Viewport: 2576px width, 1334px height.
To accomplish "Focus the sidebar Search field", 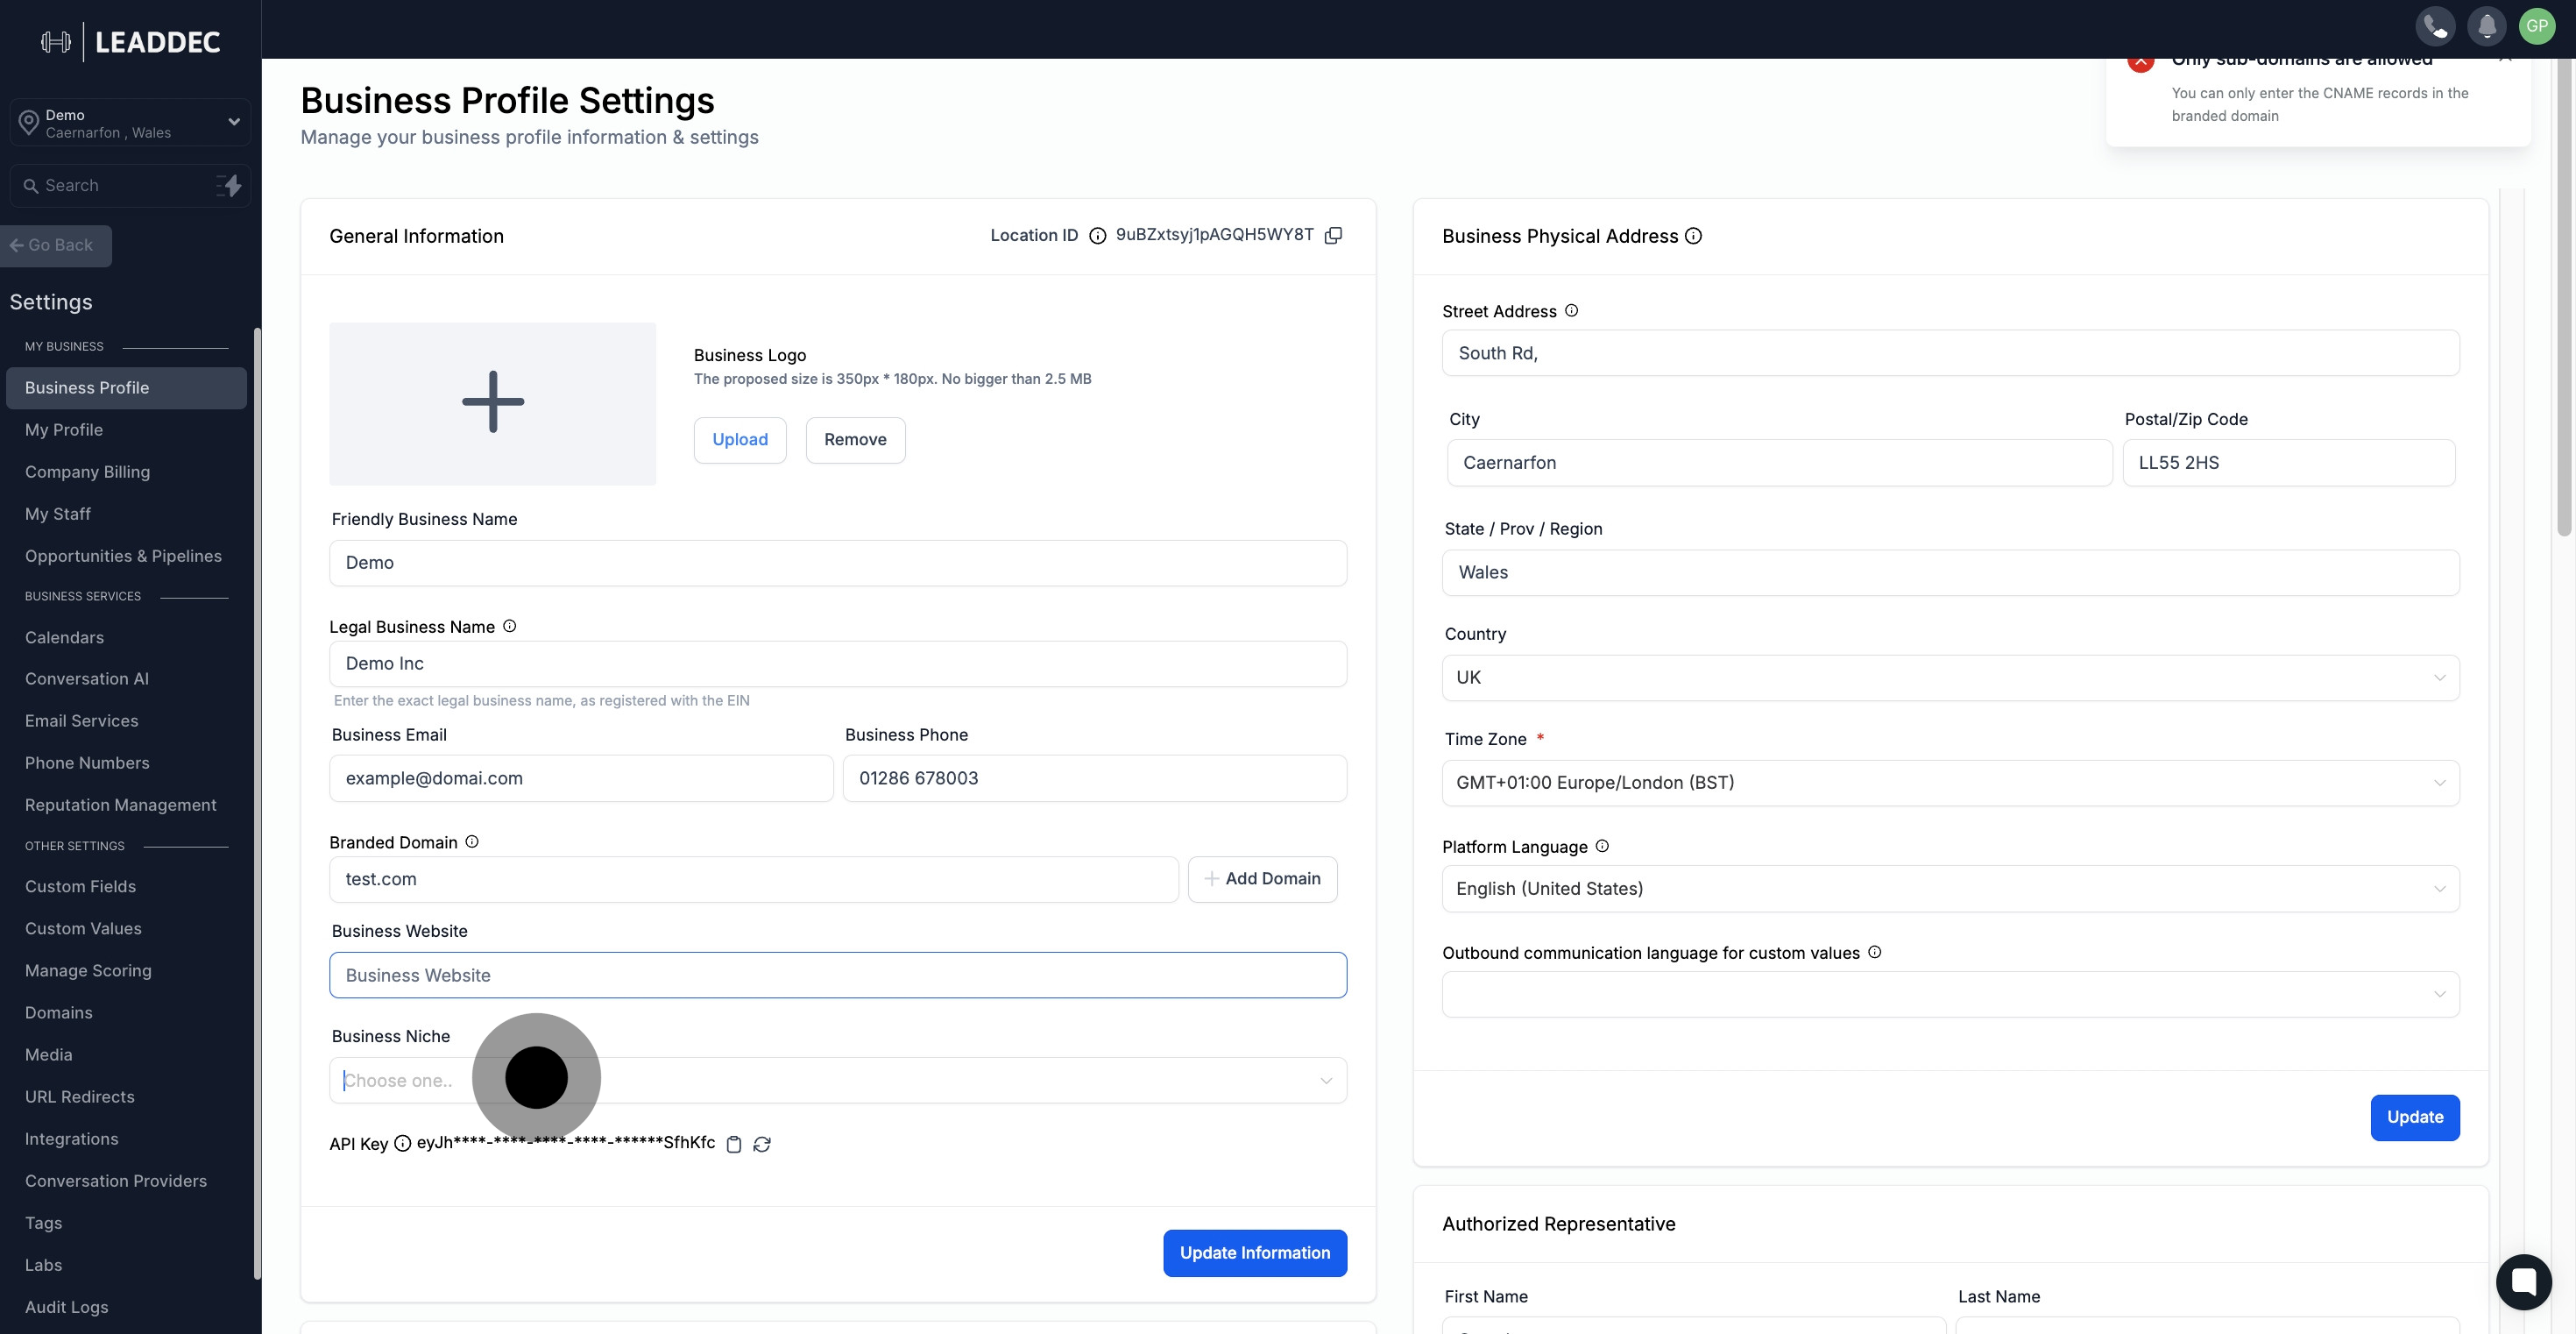I will [x=130, y=186].
